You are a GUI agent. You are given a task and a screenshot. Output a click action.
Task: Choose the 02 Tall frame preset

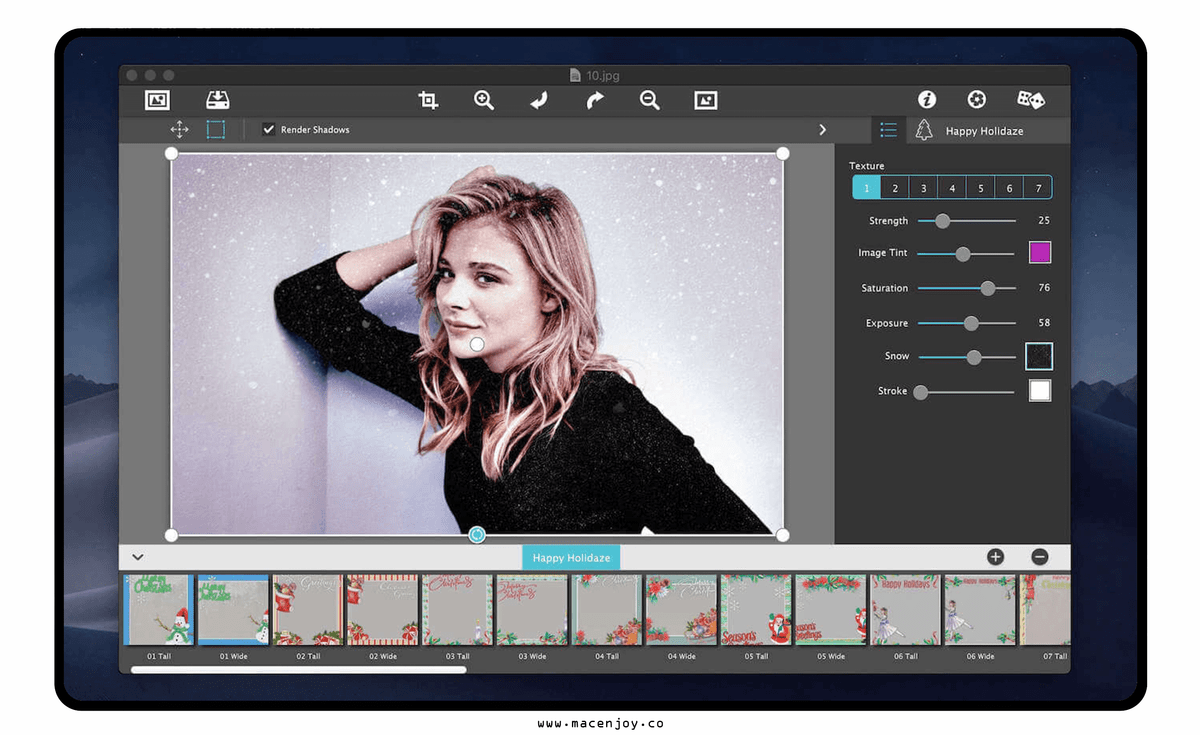click(308, 609)
